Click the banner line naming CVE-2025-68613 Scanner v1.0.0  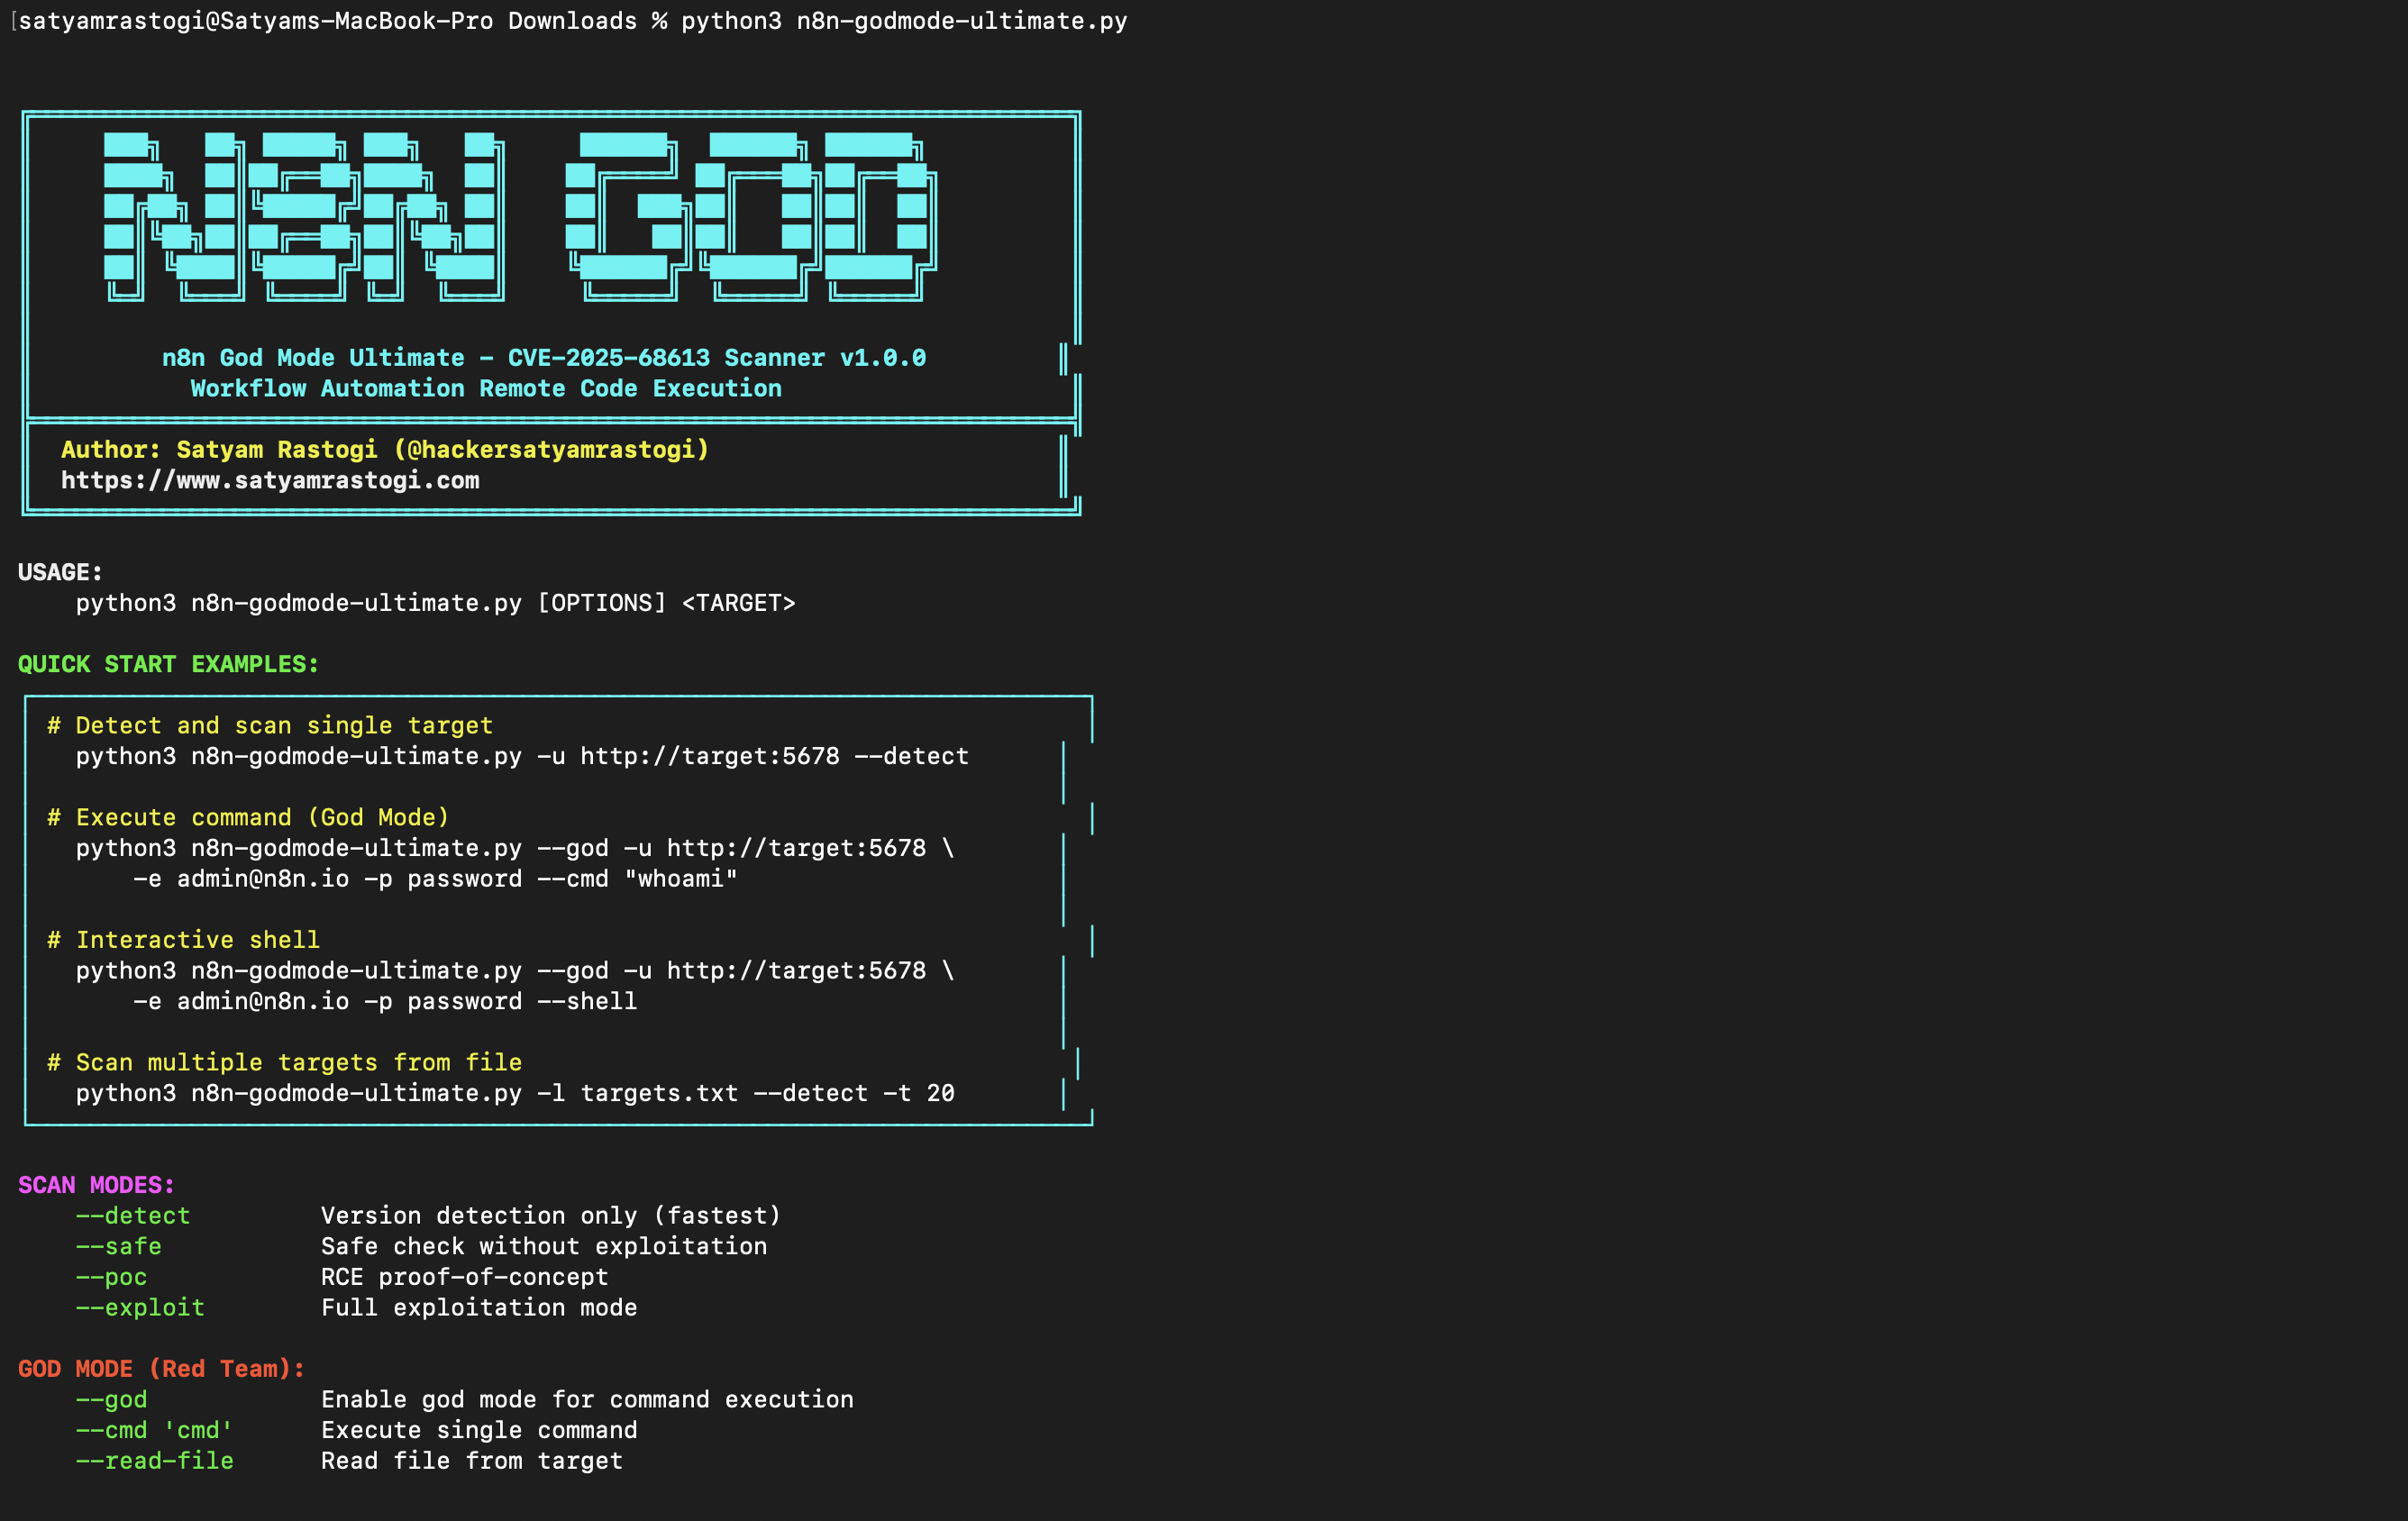pyautogui.click(x=544, y=358)
